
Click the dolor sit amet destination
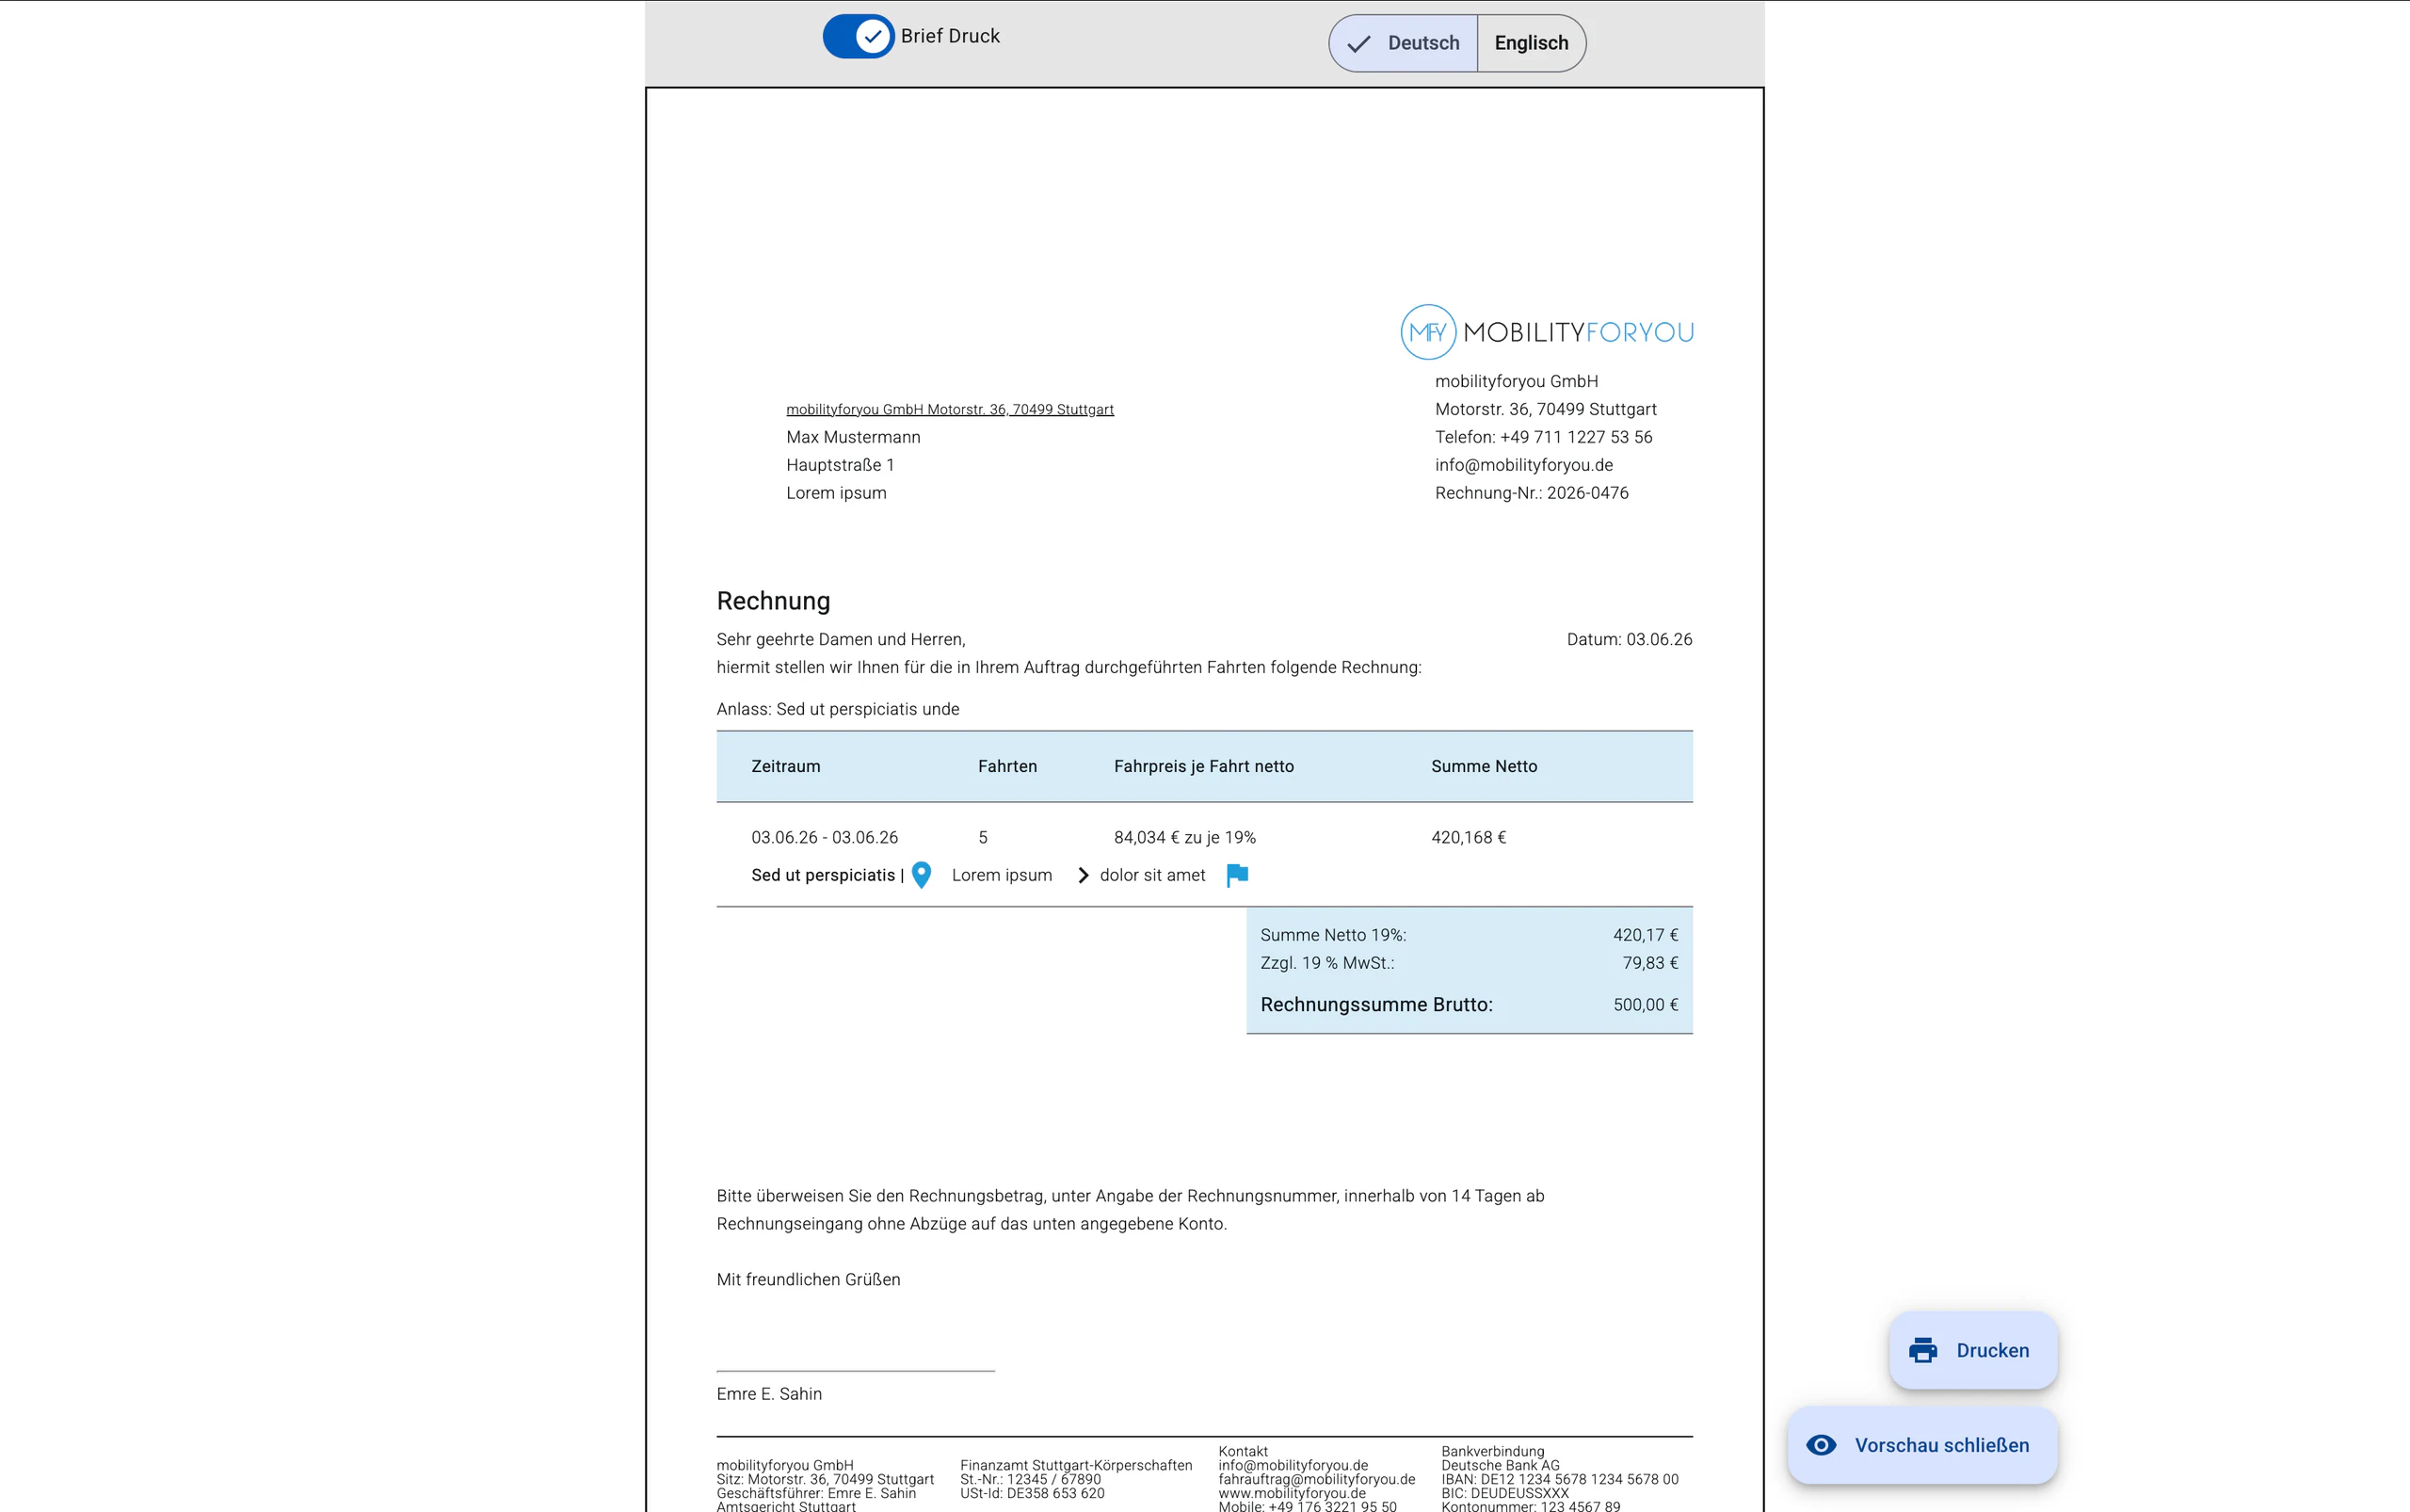pyautogui.click(x=1152, y=875)
